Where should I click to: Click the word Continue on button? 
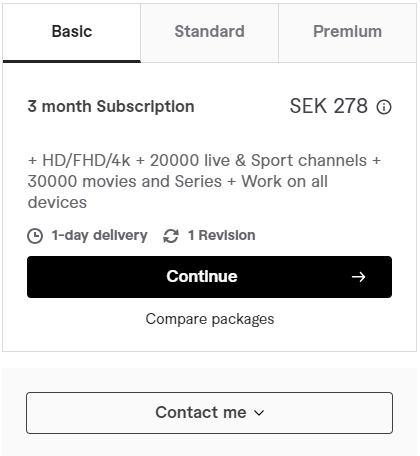point(202,276)
